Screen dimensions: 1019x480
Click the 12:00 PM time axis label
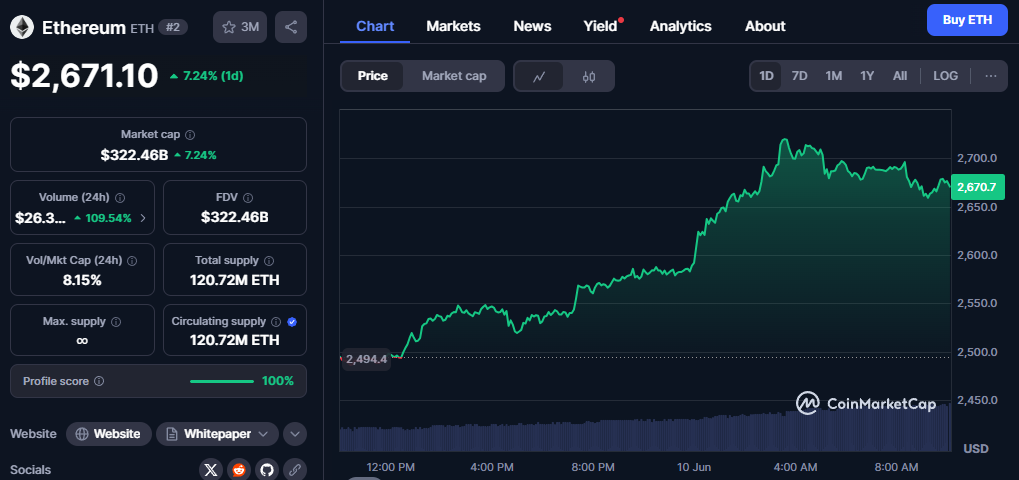point(391,468)
